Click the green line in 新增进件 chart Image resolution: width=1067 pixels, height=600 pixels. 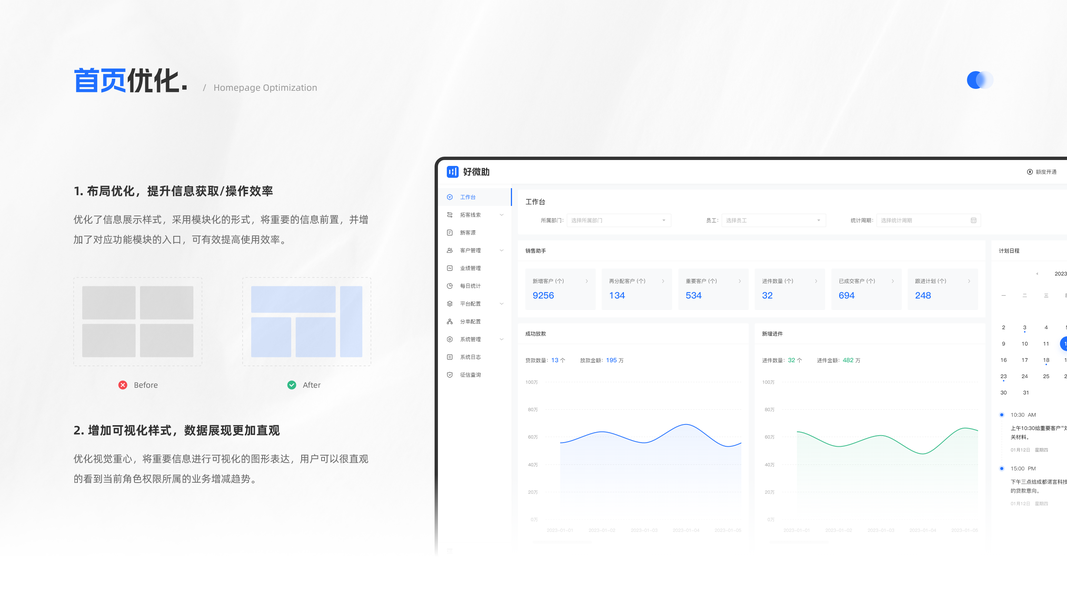[x=887, y=441]
